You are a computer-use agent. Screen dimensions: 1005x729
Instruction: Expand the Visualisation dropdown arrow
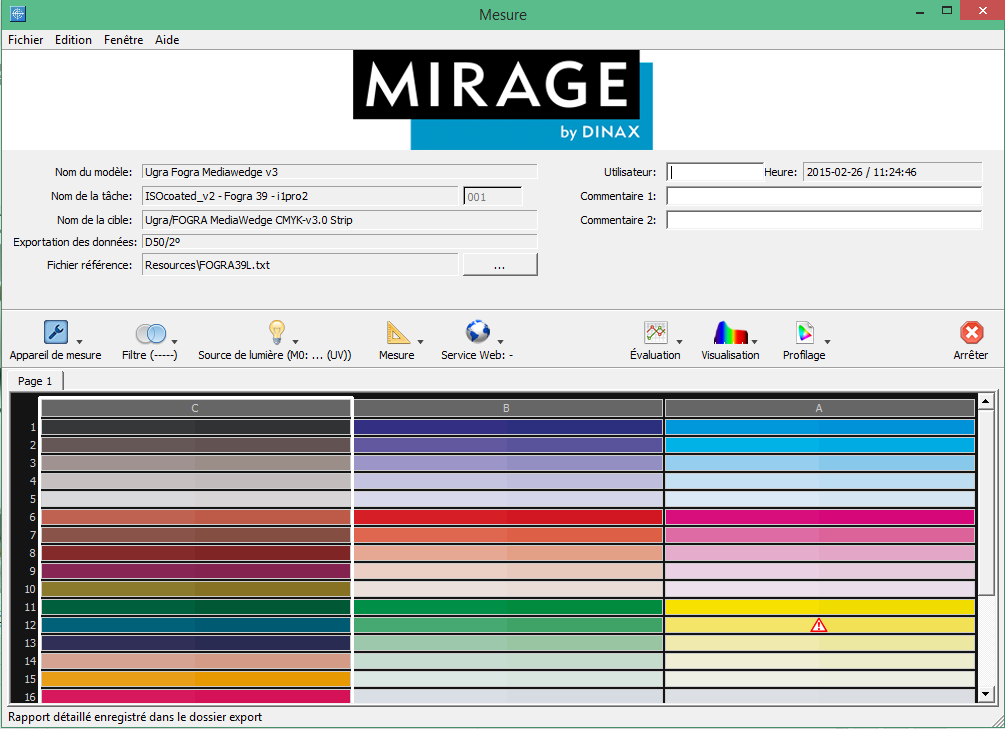pyautogui.click(x=754, y=342)
